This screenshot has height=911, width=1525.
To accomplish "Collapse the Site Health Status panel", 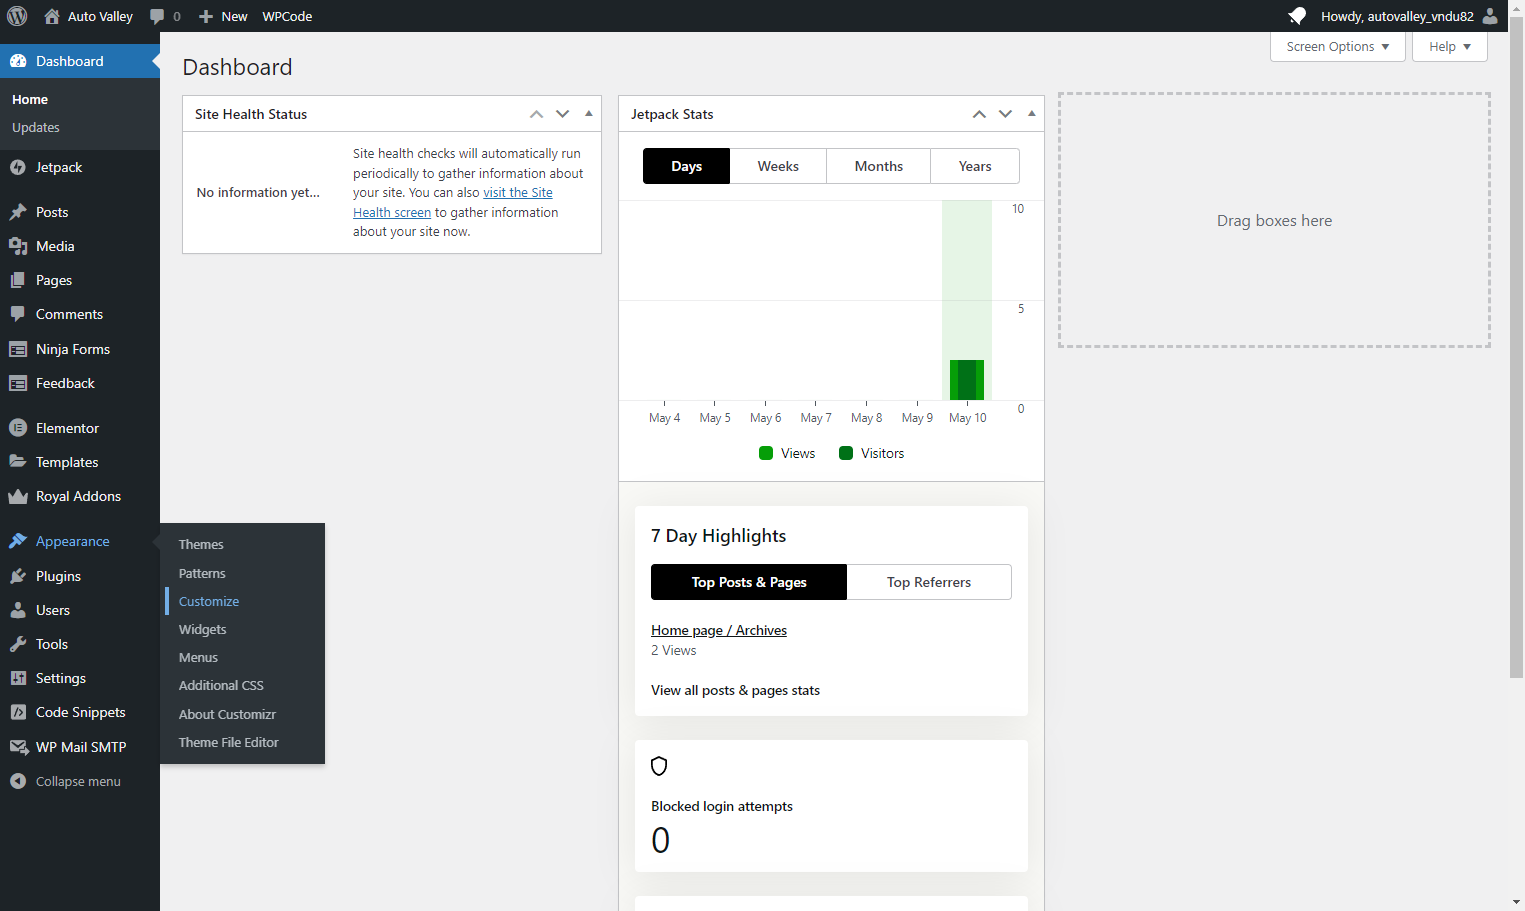I will coord(589,114).
